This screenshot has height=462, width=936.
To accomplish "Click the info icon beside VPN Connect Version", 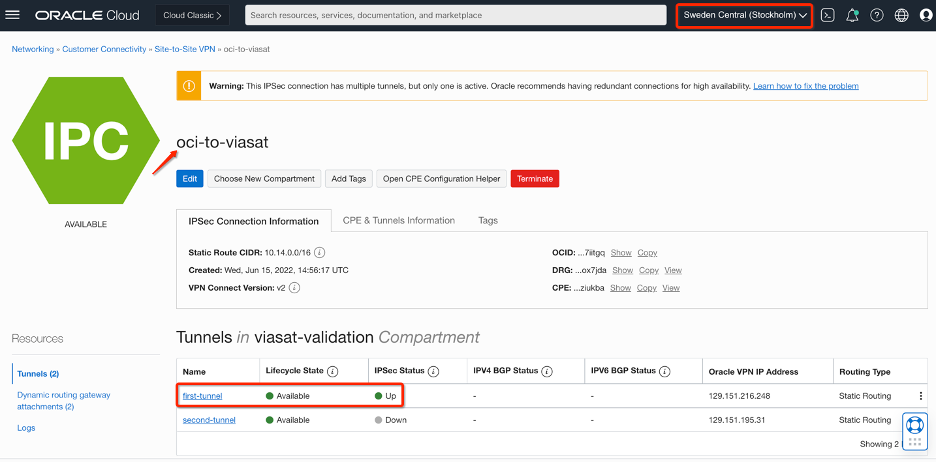I will tap(294, 288).
